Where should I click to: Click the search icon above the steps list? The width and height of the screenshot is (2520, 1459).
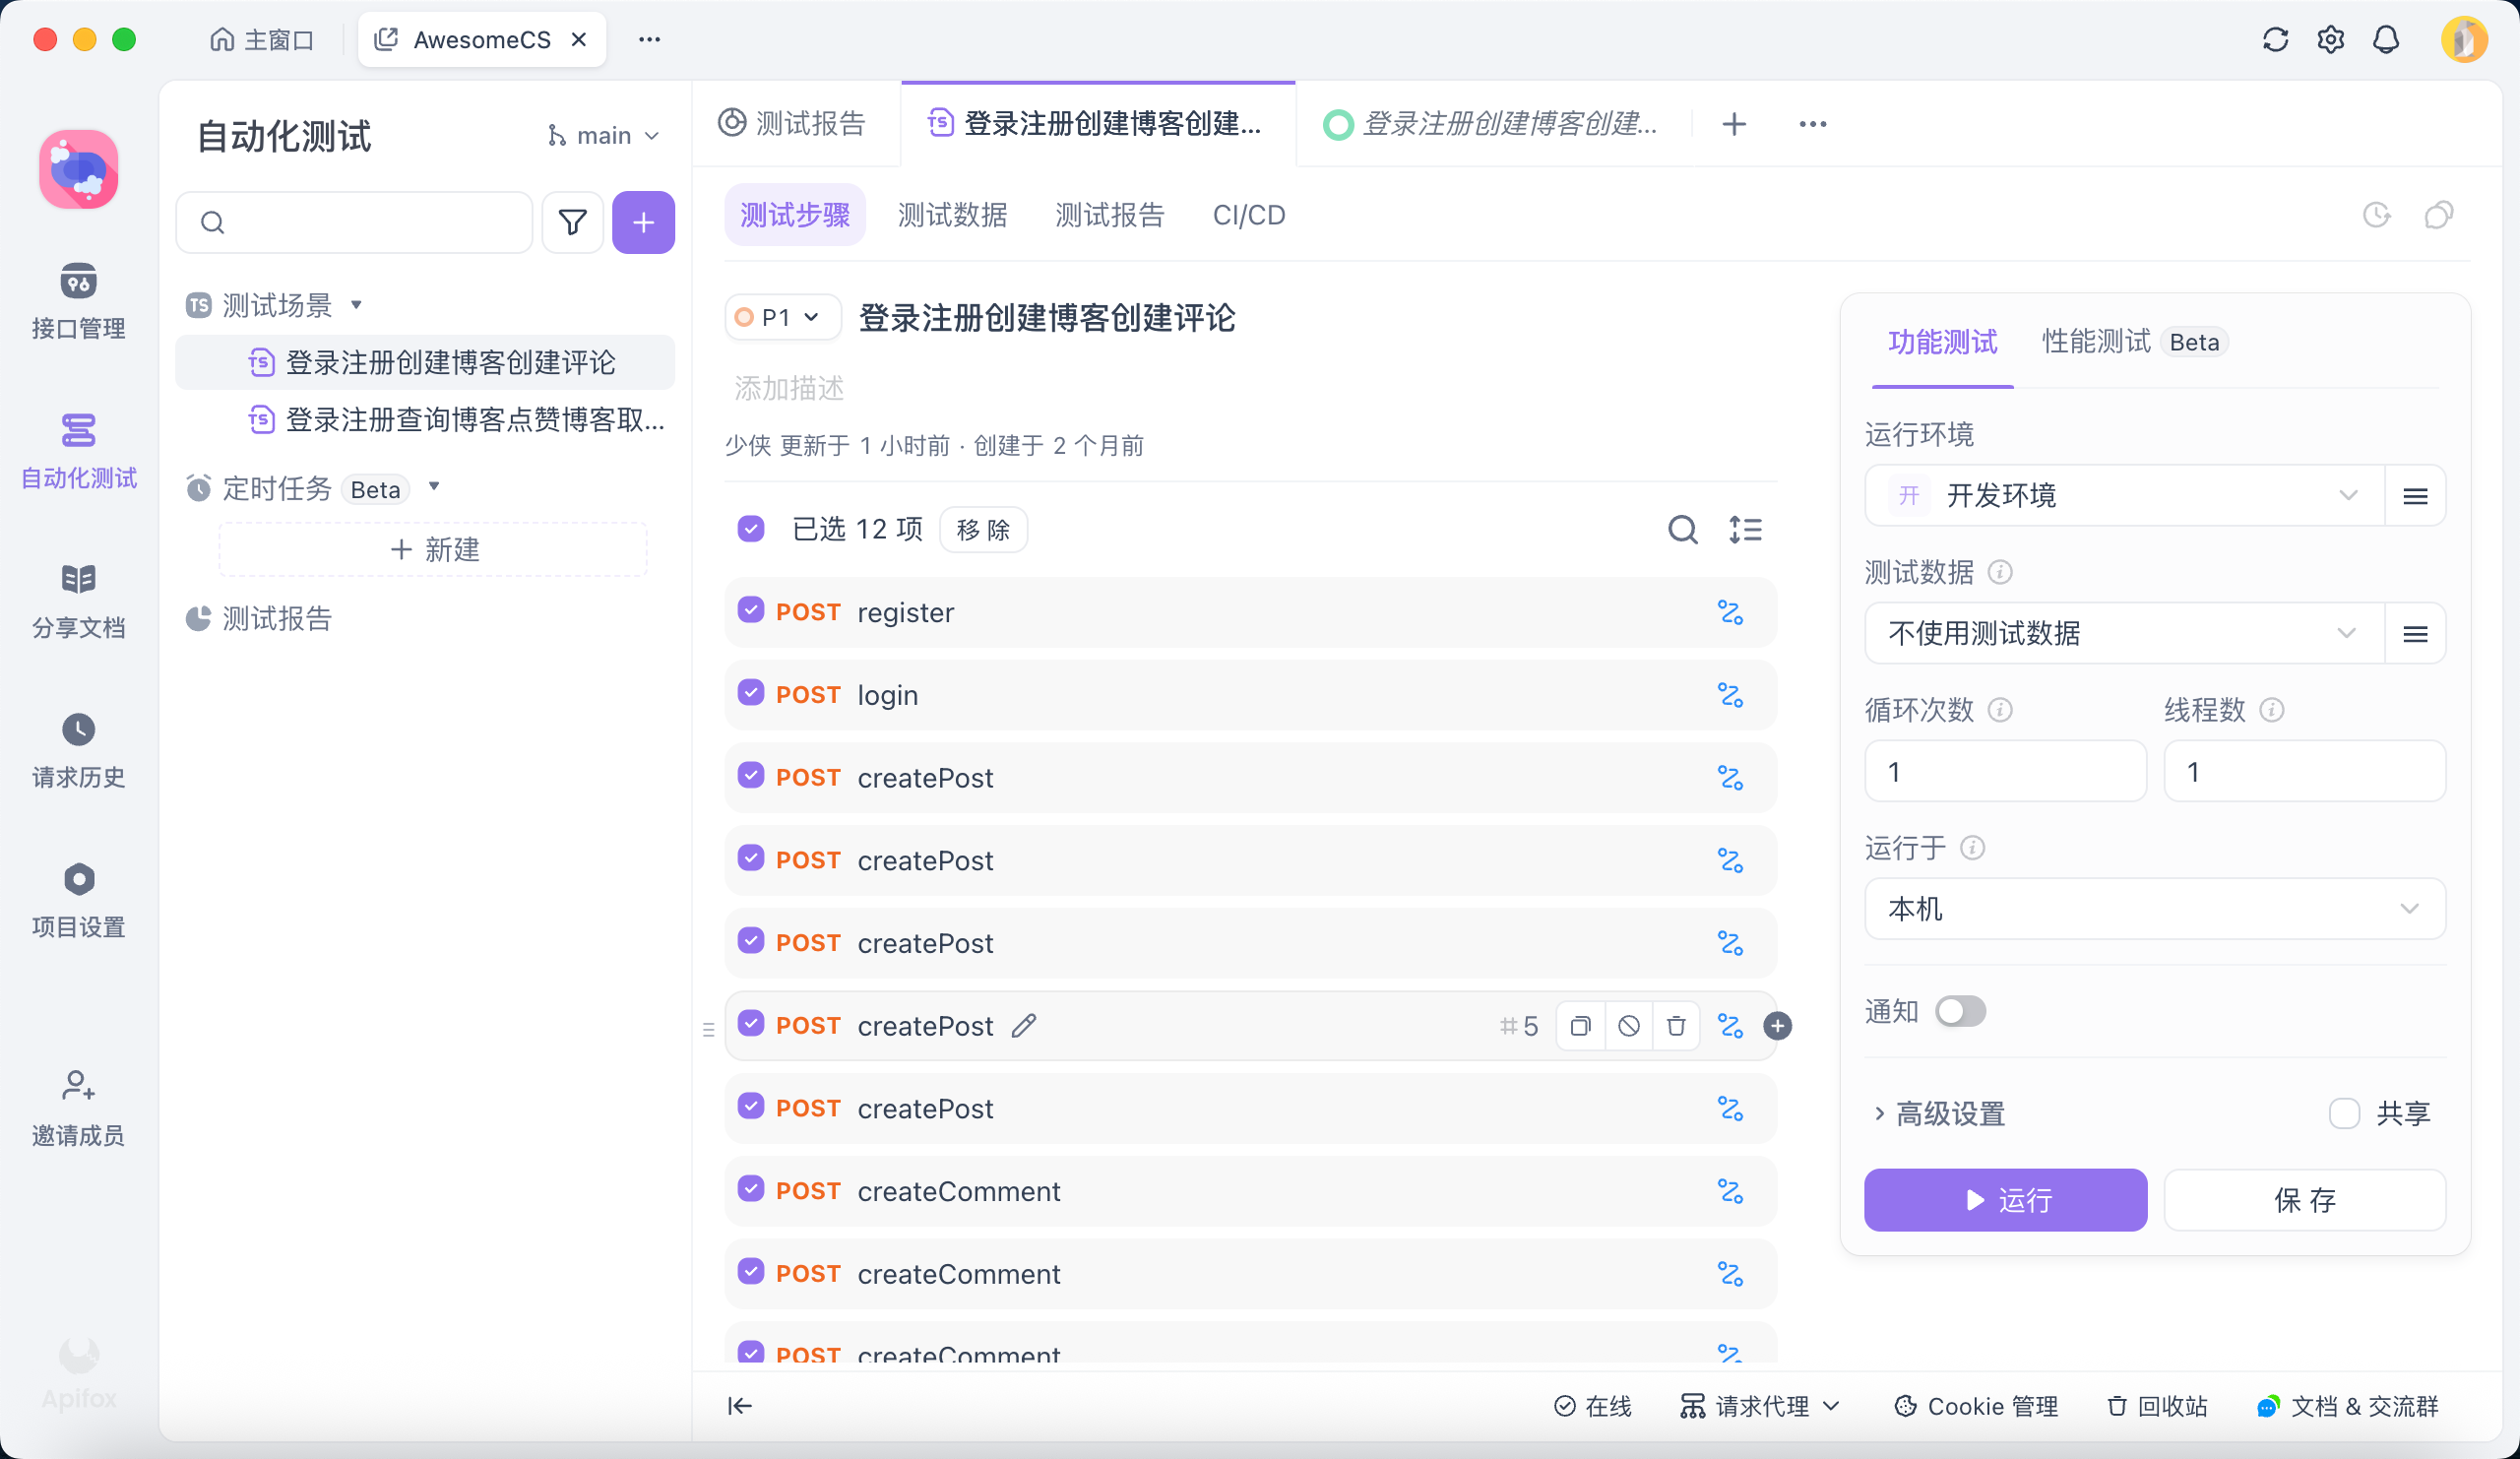coord(1682,529)
